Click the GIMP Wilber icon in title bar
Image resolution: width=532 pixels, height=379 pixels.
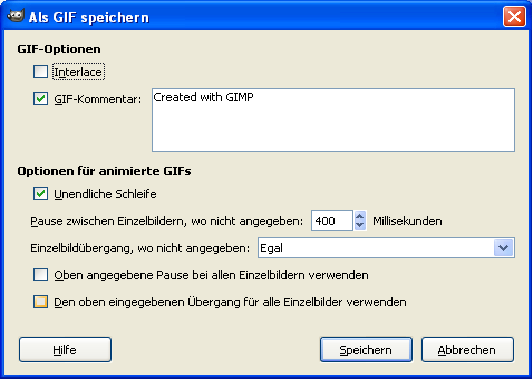16,16
